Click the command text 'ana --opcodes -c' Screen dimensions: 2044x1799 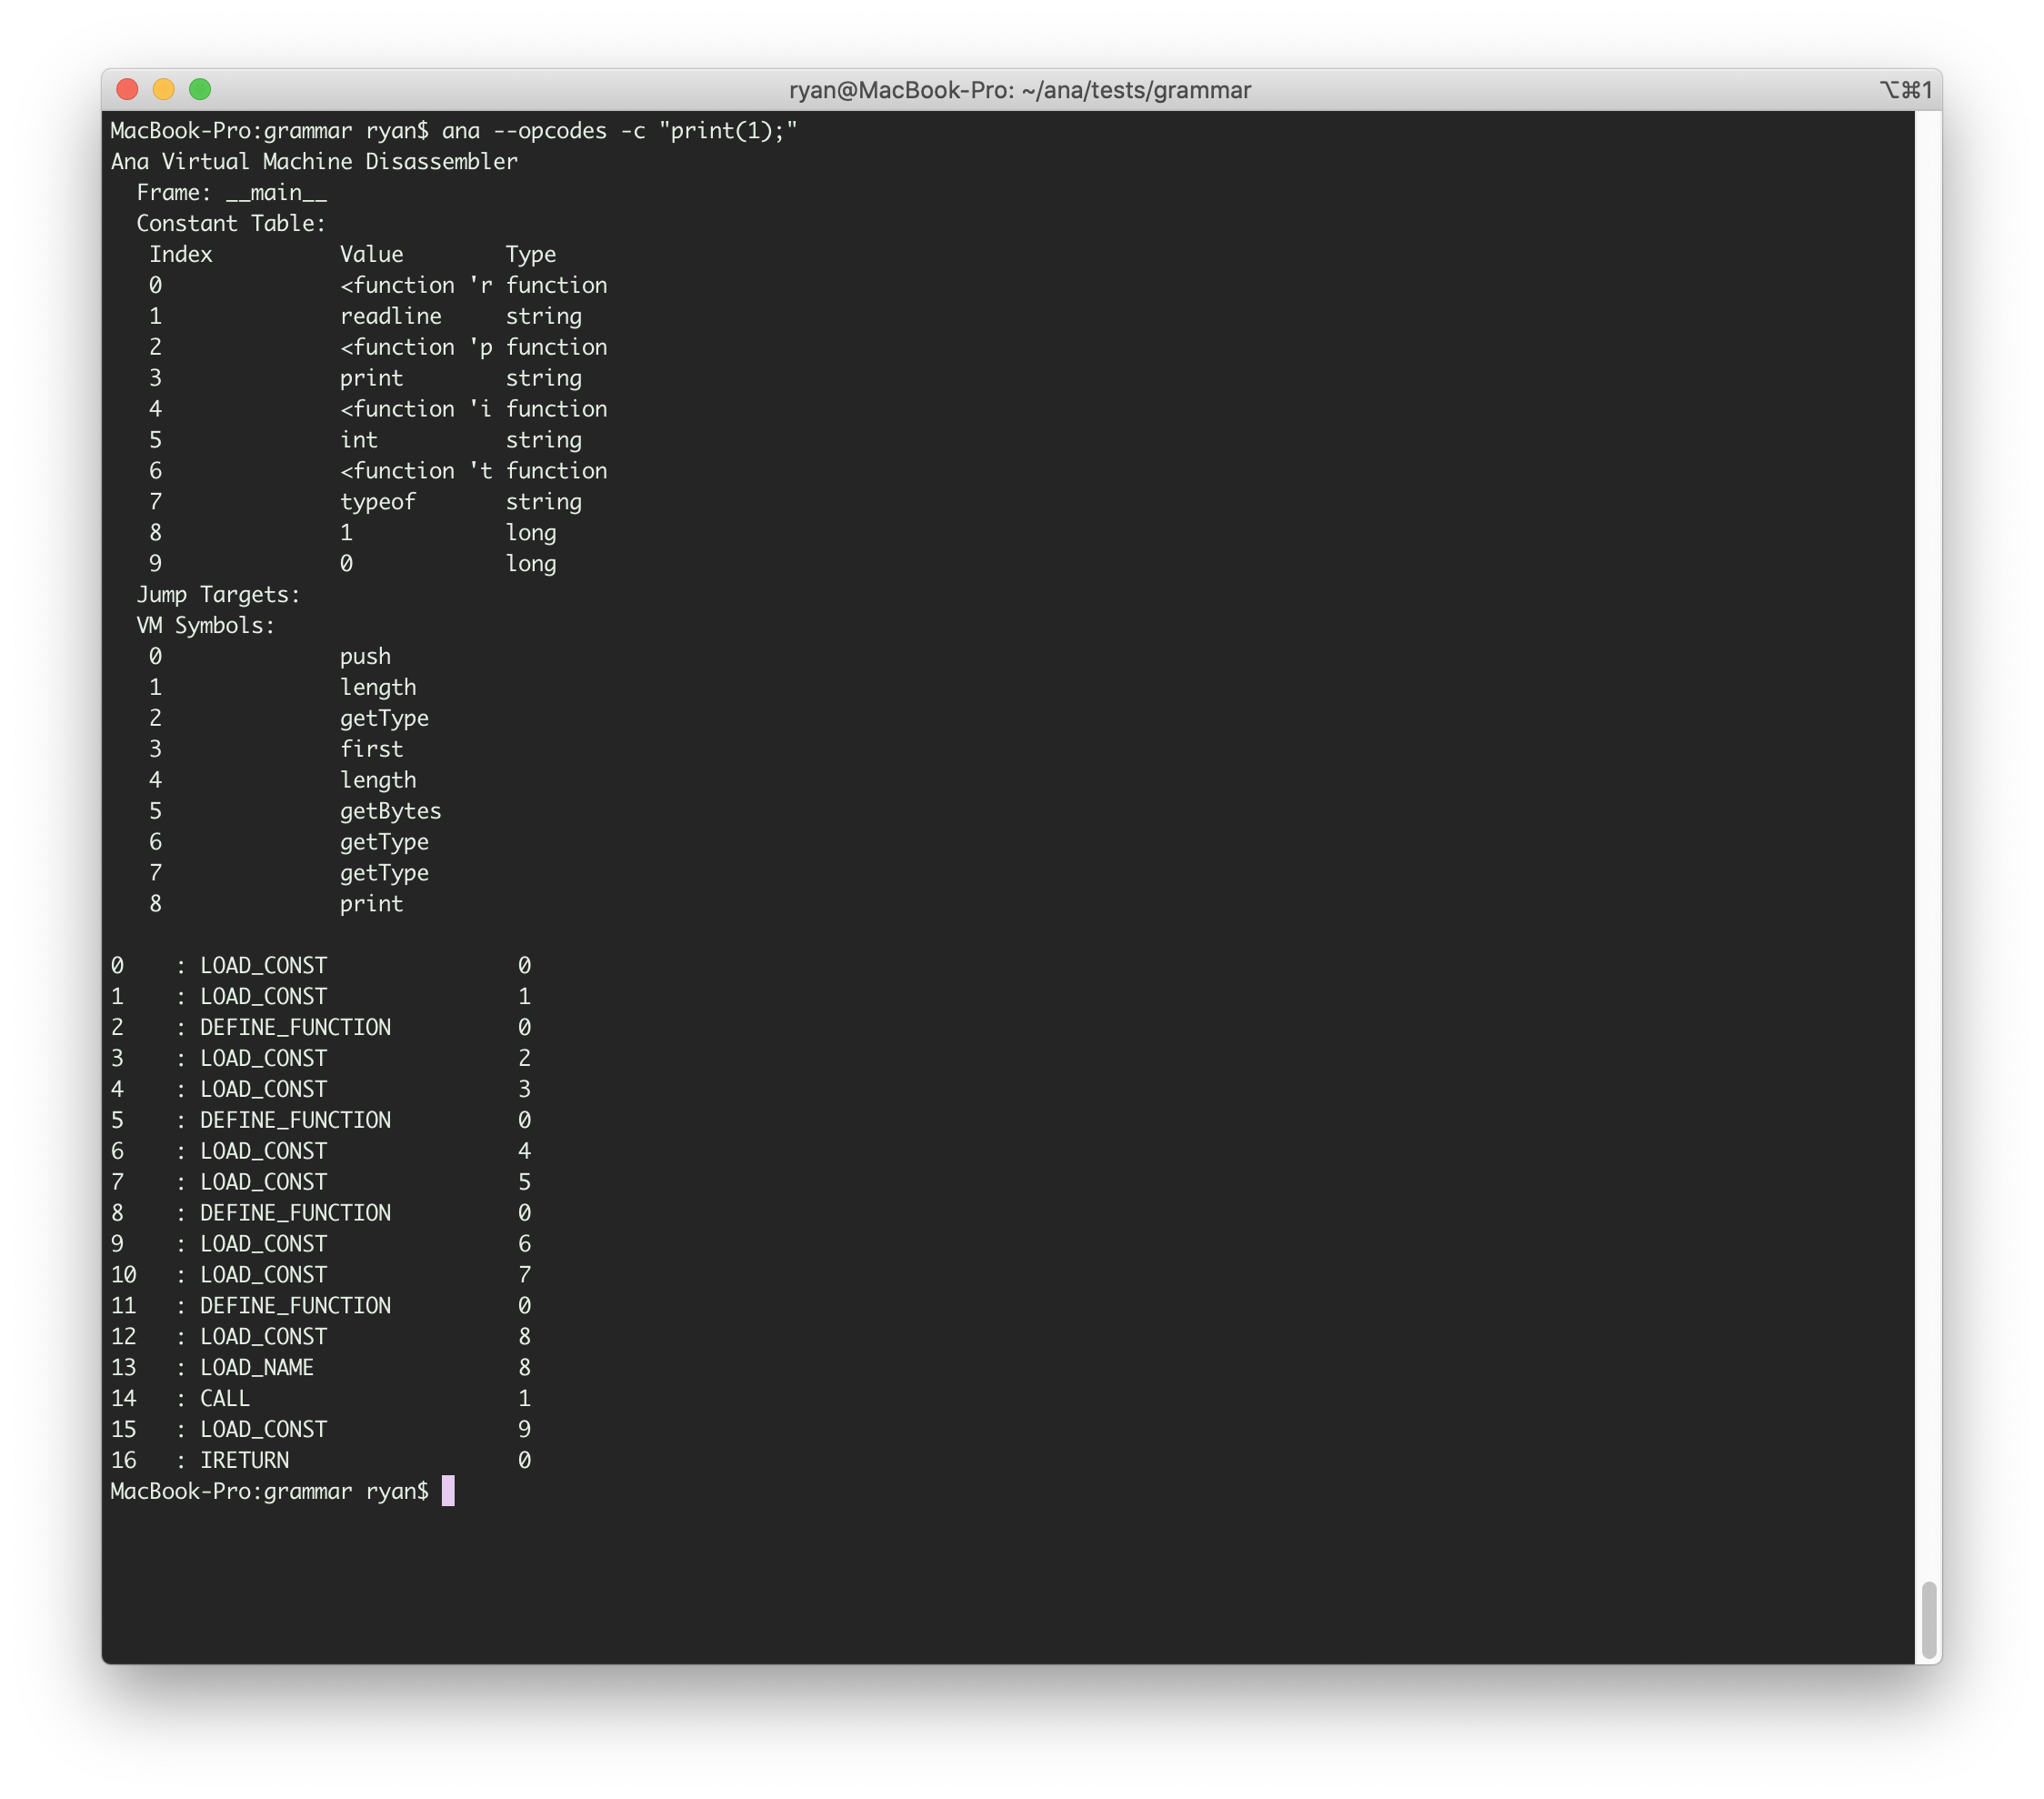[x=543, y=131]
